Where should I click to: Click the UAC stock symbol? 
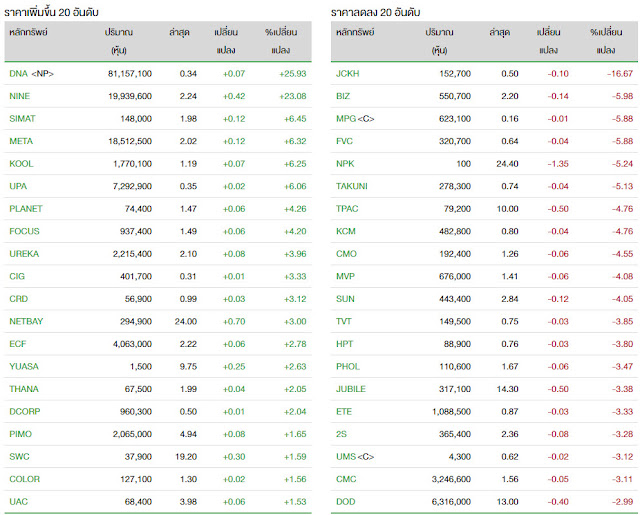[18, 500]
